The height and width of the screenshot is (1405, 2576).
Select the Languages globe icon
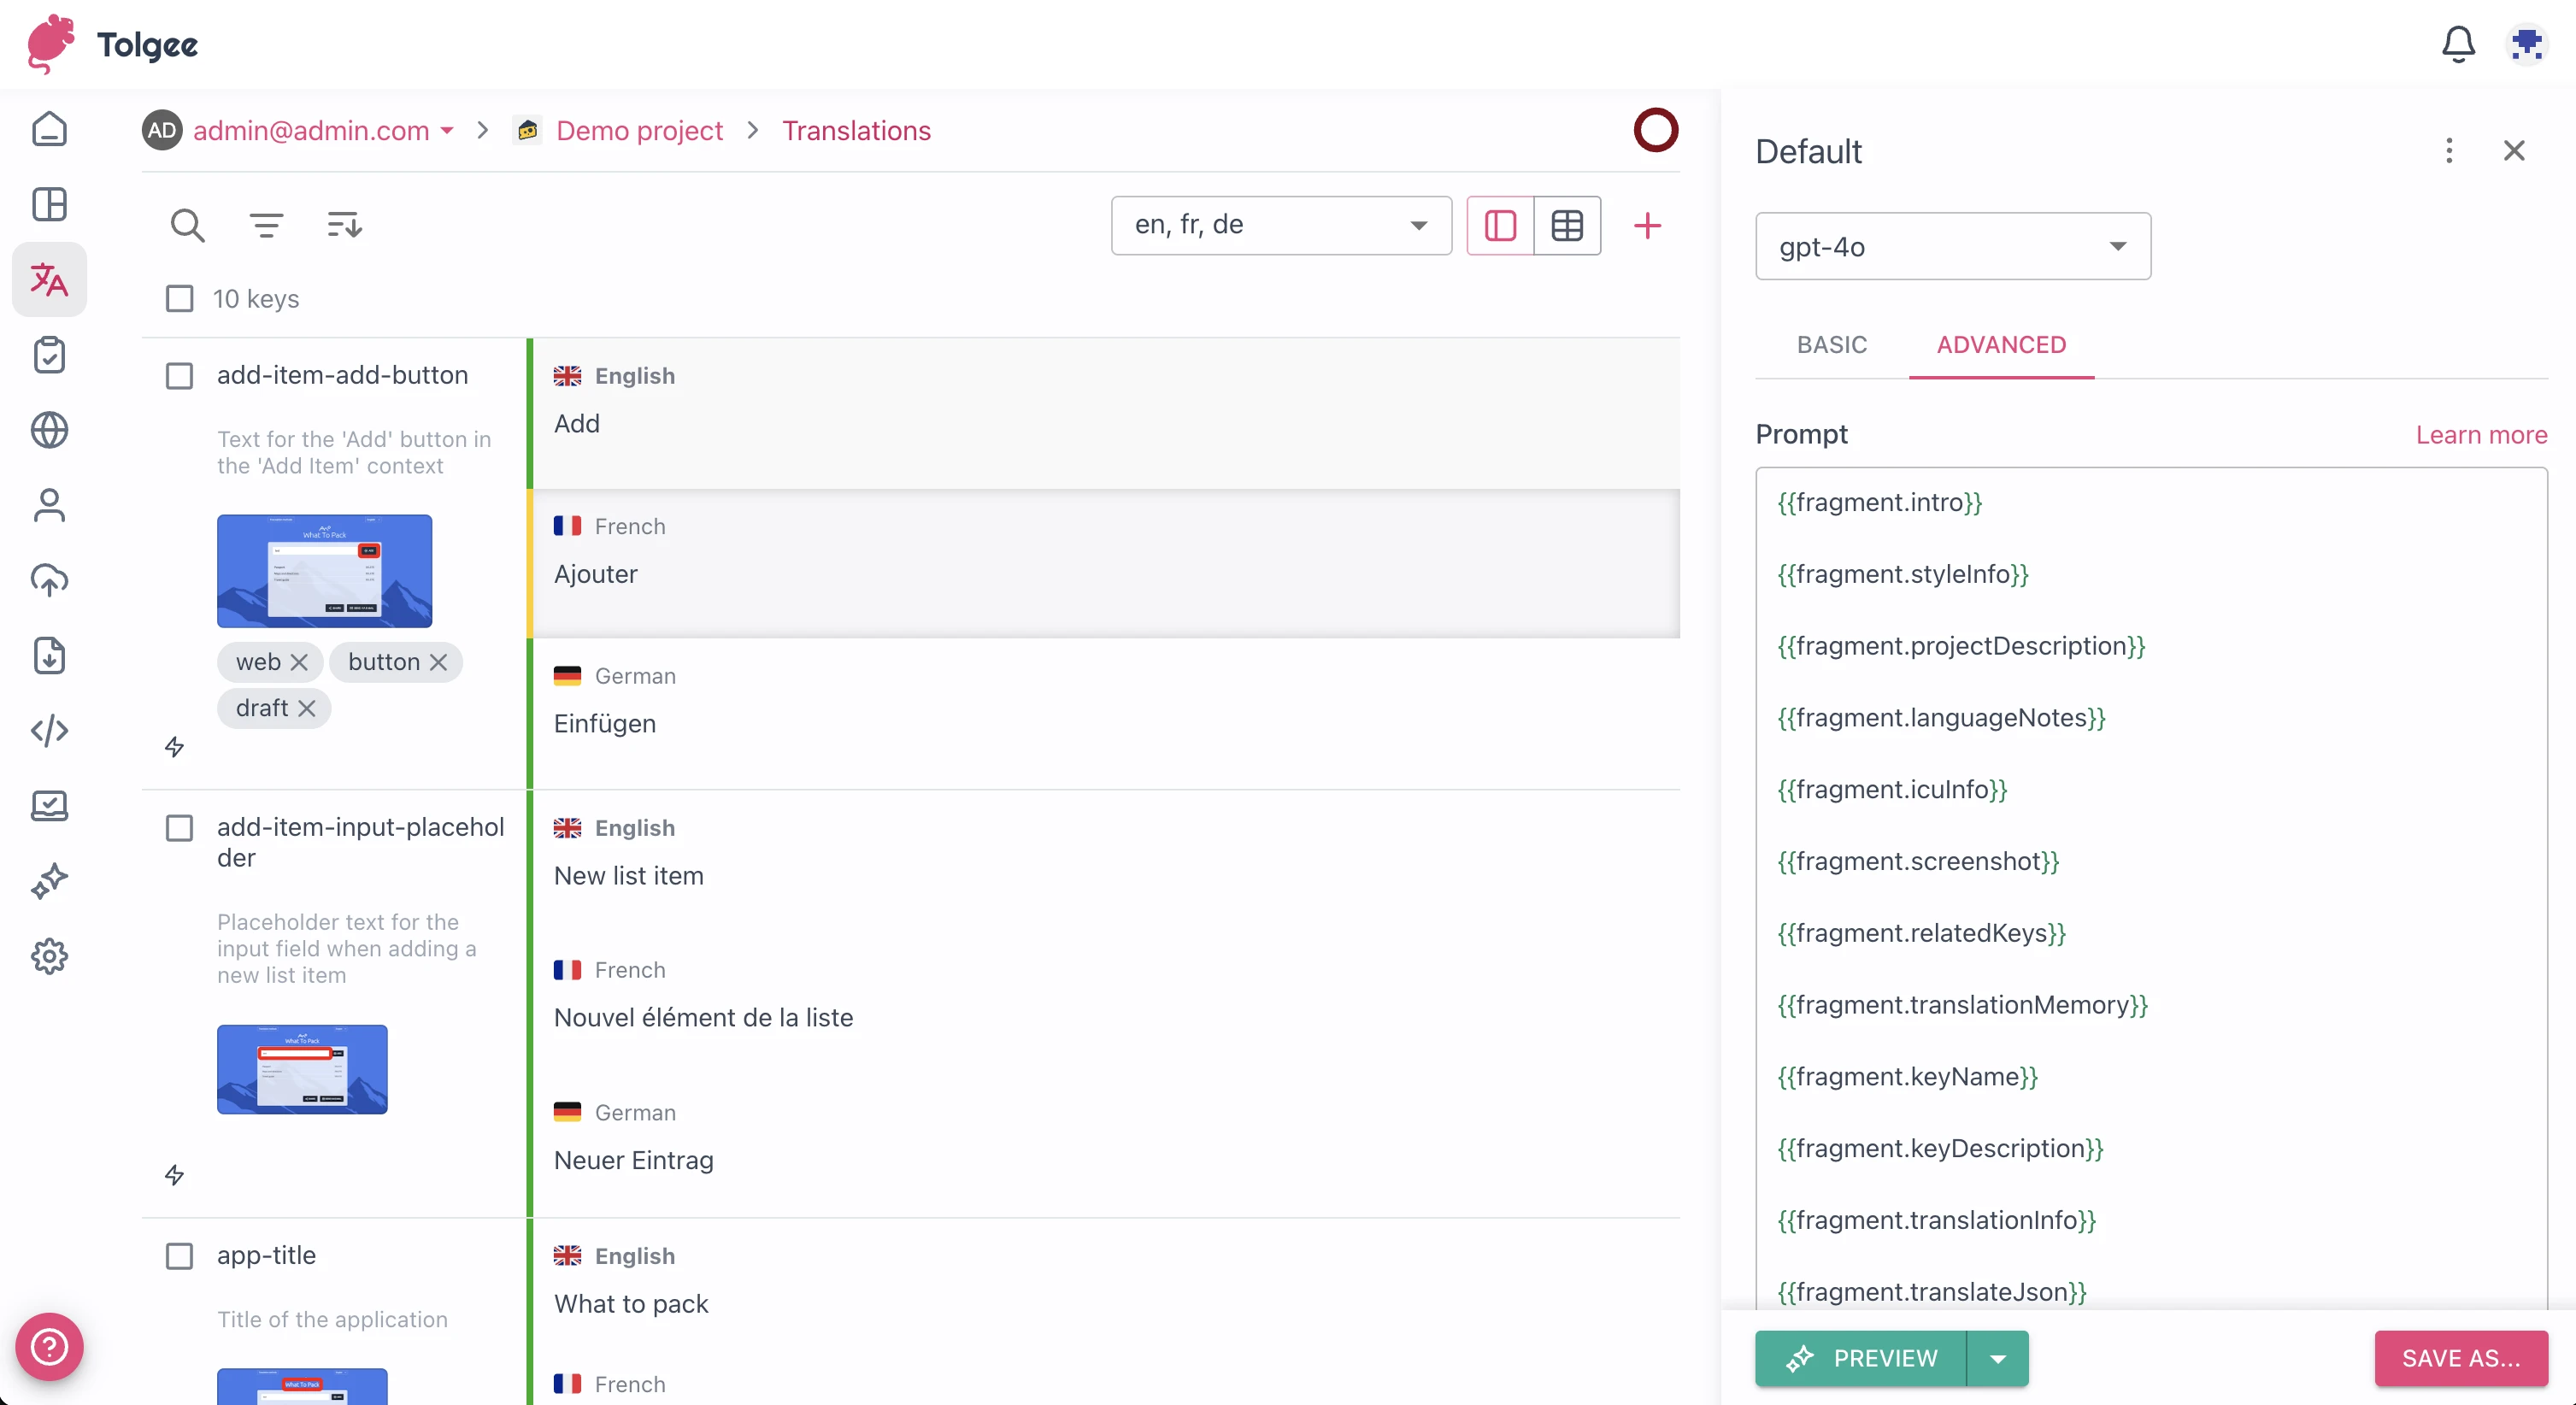(49, 430)
